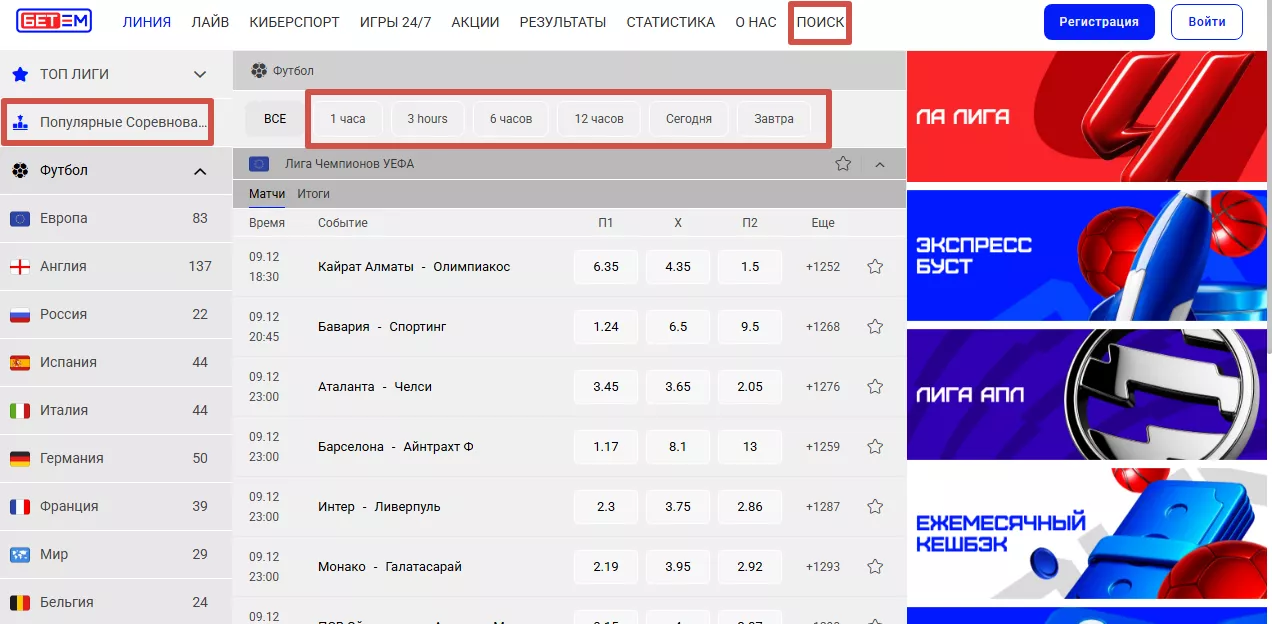Select odds 1.5 for Олимпиакос to win
Image resolution: width=1272 pixels, height=624 pixels.
click(750, 266)
